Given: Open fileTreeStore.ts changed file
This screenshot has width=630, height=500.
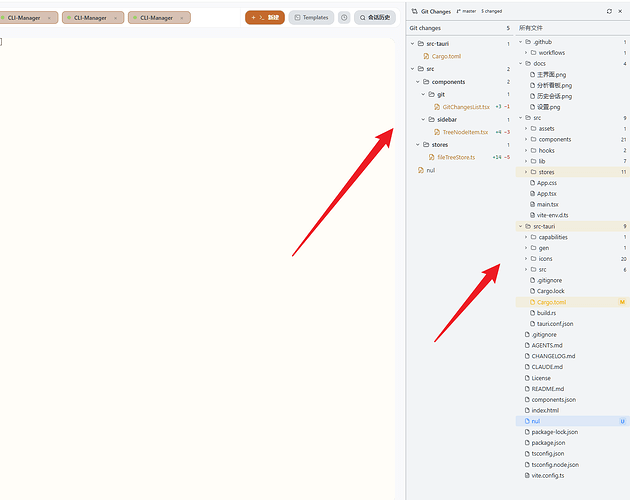Looking at the screenshot, I should coord(456,157).
